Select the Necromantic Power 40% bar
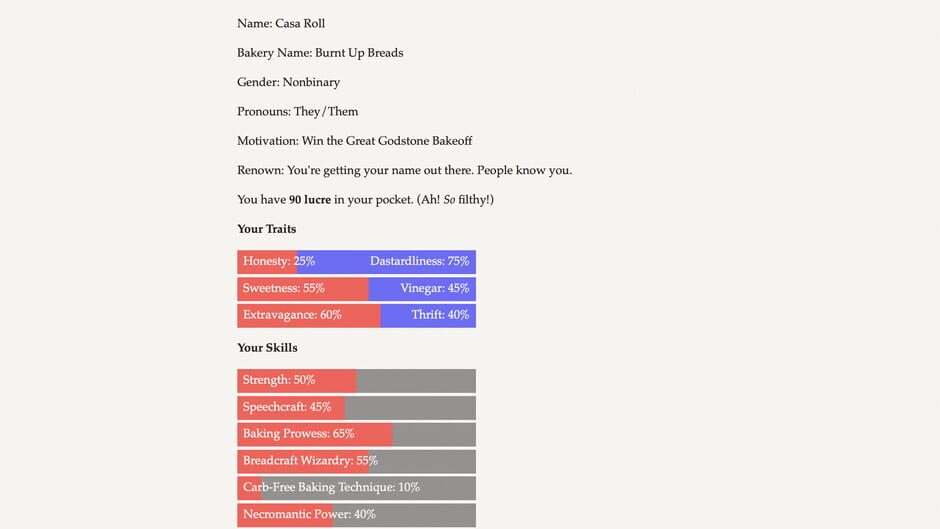The image size is (940, 529). point(356,515)
